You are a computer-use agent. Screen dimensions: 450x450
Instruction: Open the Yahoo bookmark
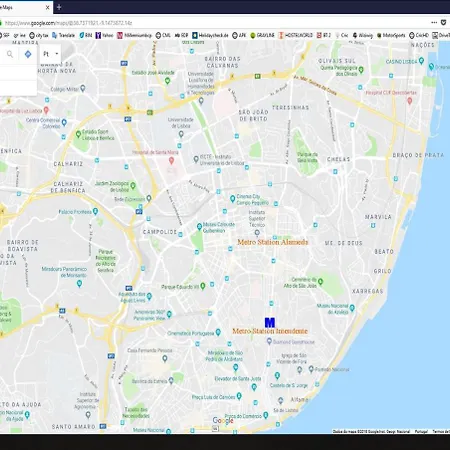click(x=104, y=35)
